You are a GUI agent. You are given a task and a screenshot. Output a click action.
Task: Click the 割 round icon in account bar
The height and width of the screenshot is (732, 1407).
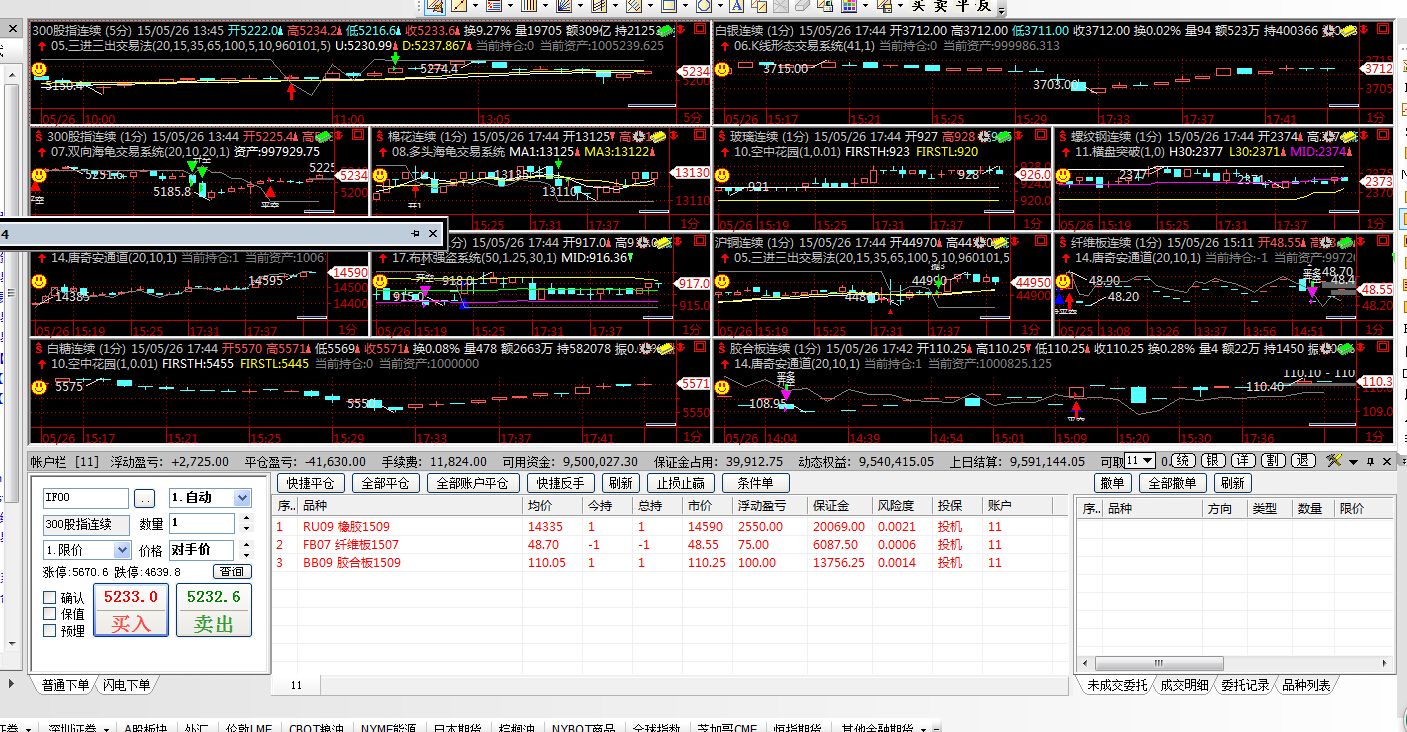click(1273, 461)
